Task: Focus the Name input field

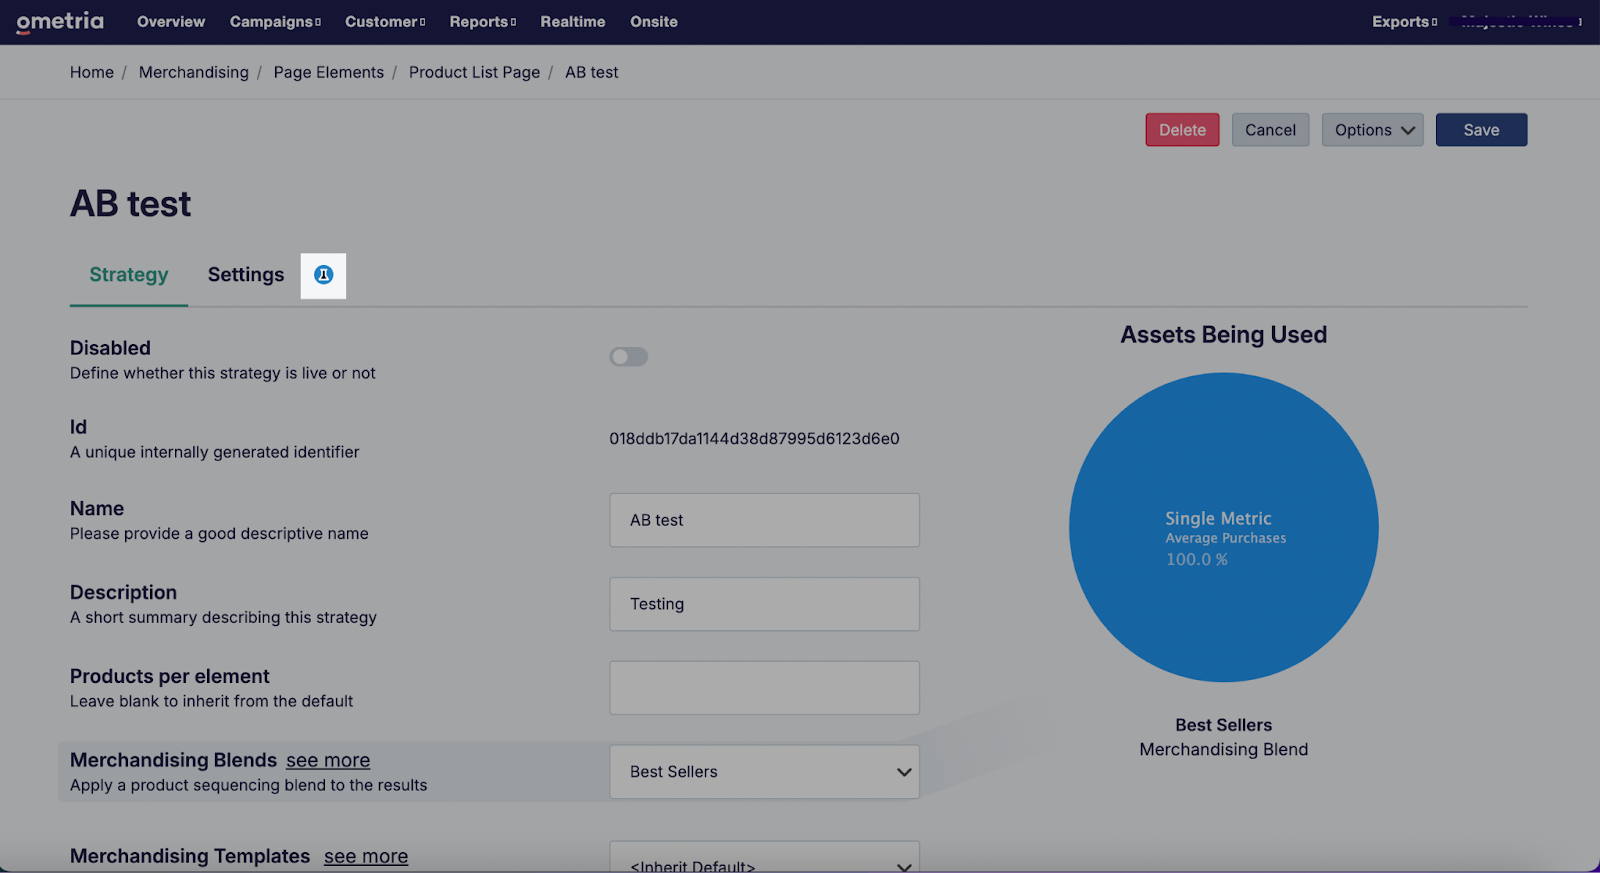Action: coord(764,520)
